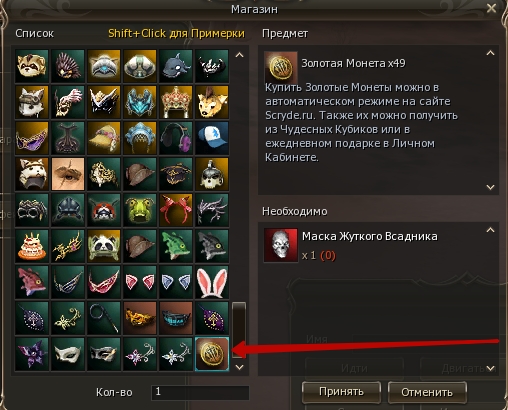This screenshot has height=410, width=508.
Task: Click the Принять button
Action: (341, 392)
